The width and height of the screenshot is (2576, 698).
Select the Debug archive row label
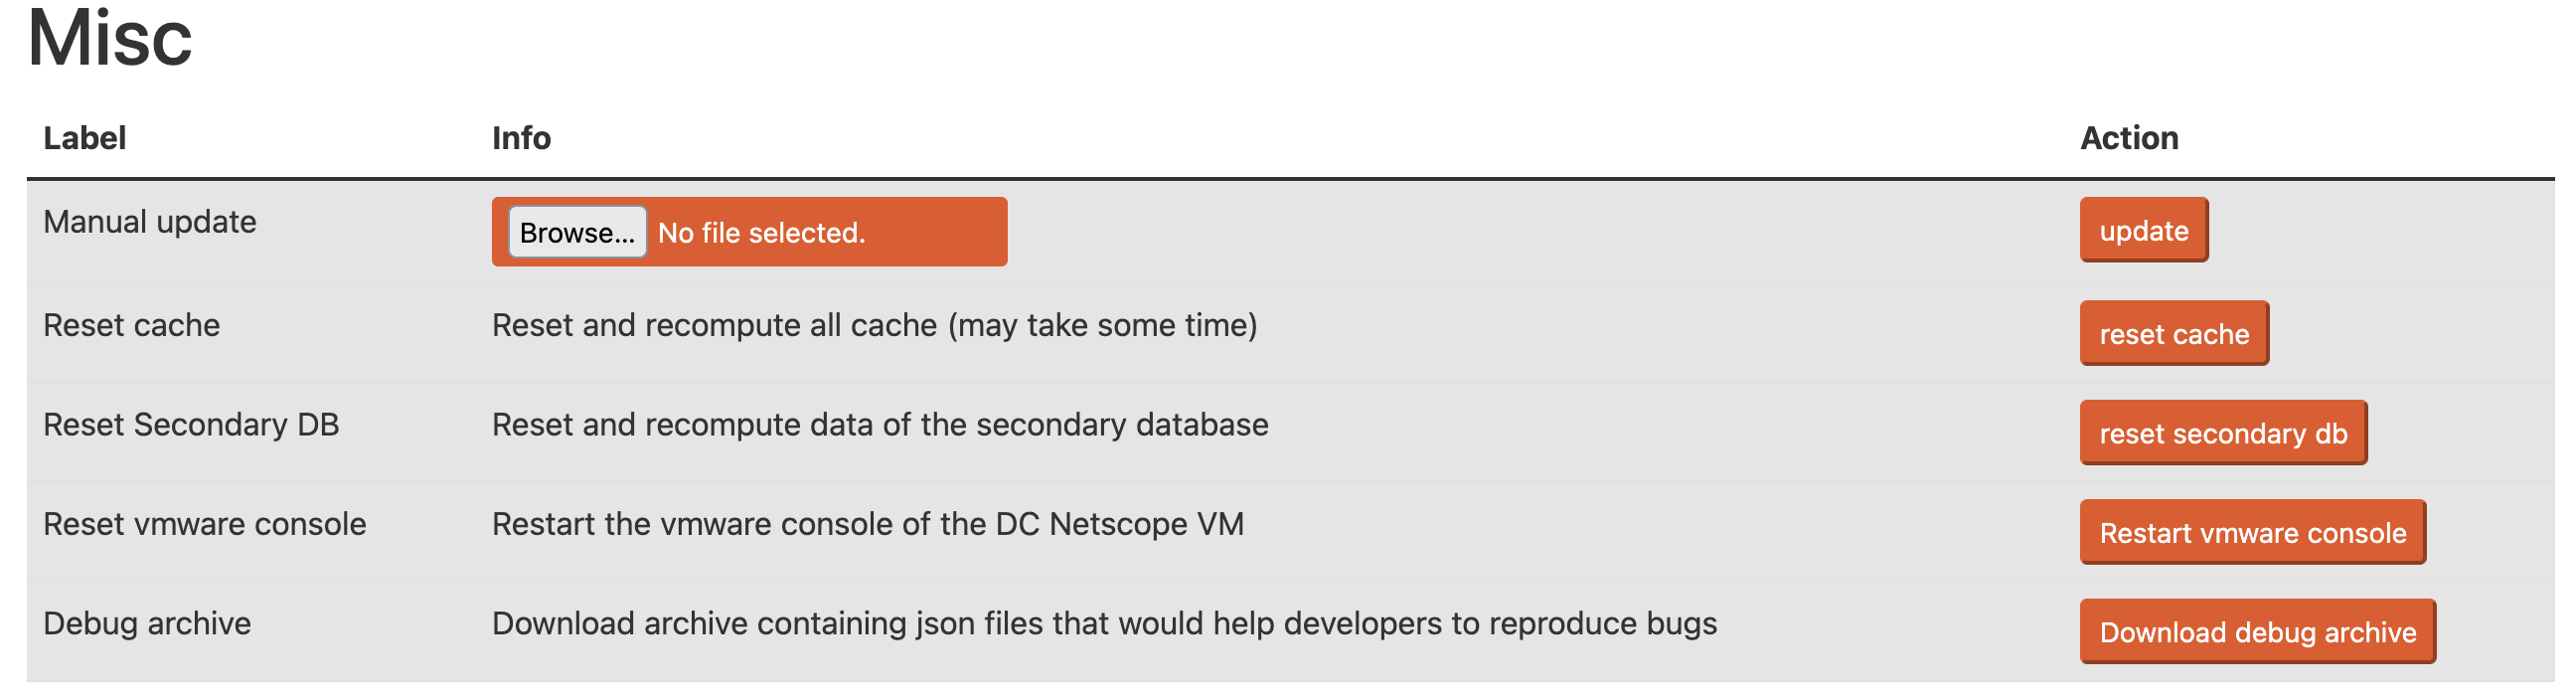[x=147, y=624]
